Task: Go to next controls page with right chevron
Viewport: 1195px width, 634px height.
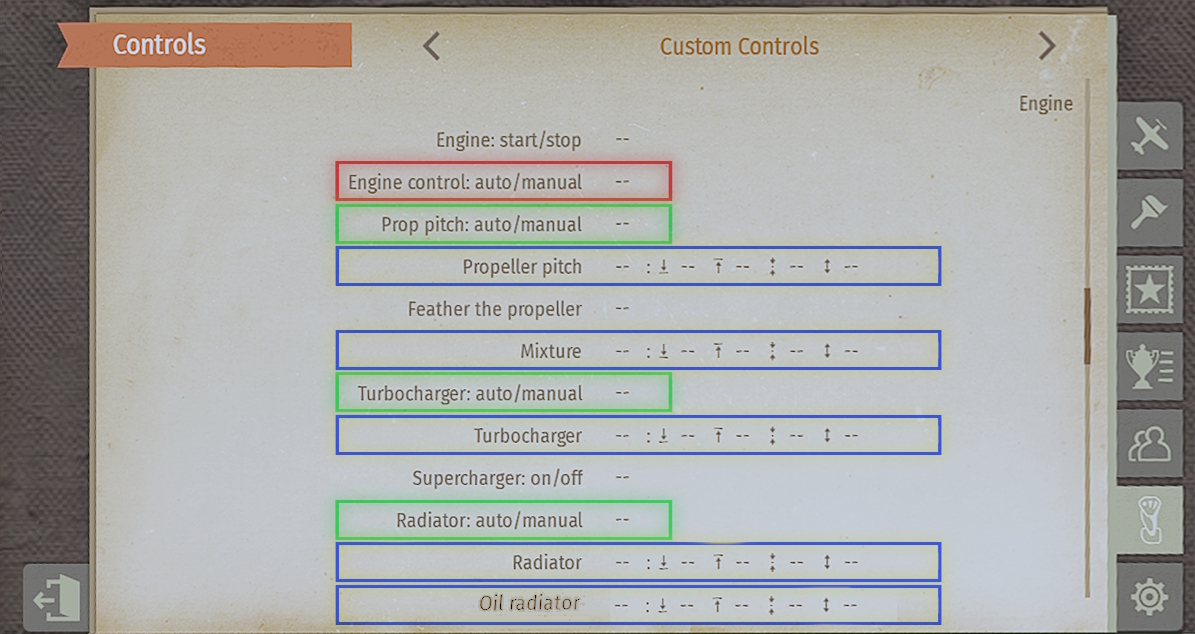Action: point(1046,46)
